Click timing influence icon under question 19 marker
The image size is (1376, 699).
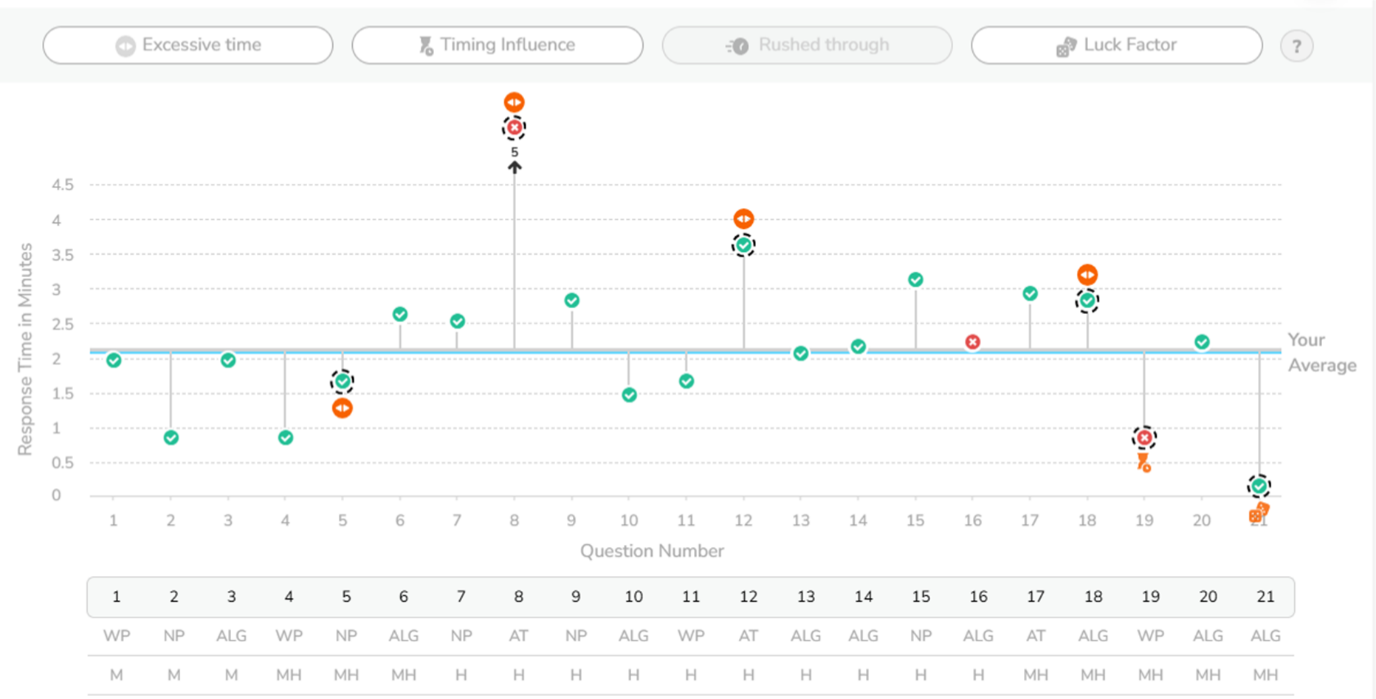[1144, 462]
